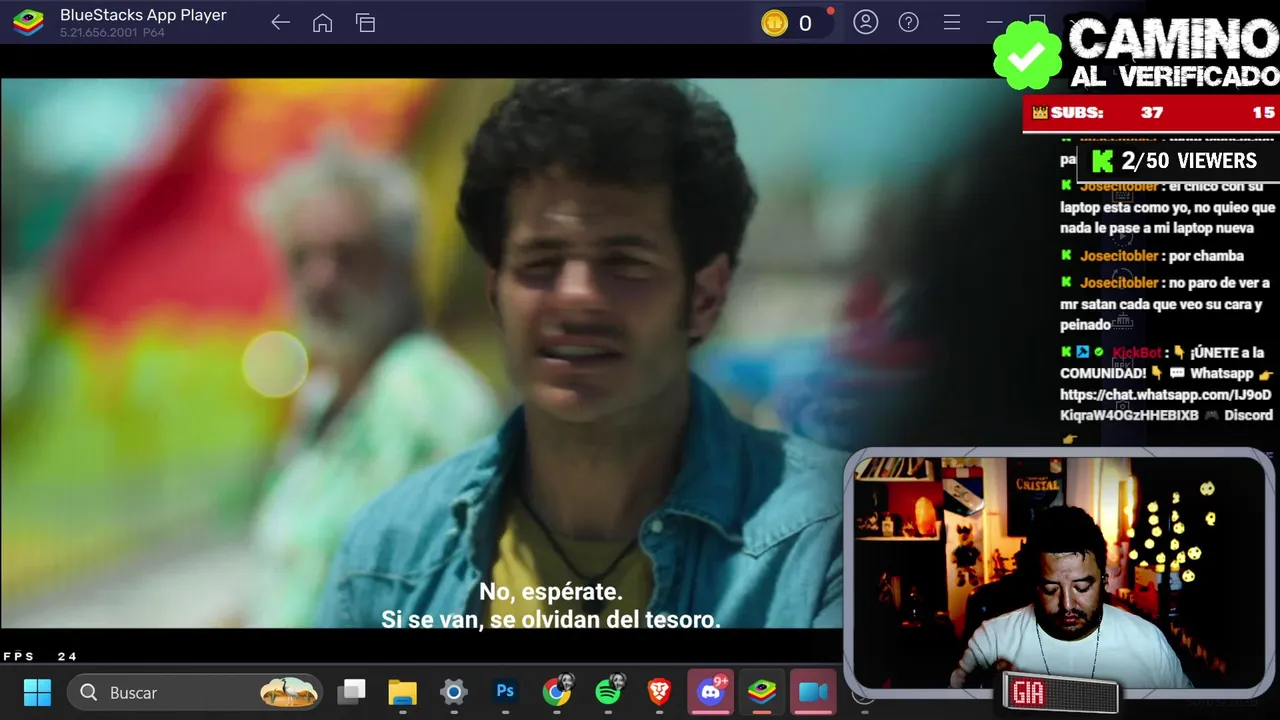This screenshot has height=720, width=1280.
Task: Minimize the BlueStacks window
Action: [994, 22]
